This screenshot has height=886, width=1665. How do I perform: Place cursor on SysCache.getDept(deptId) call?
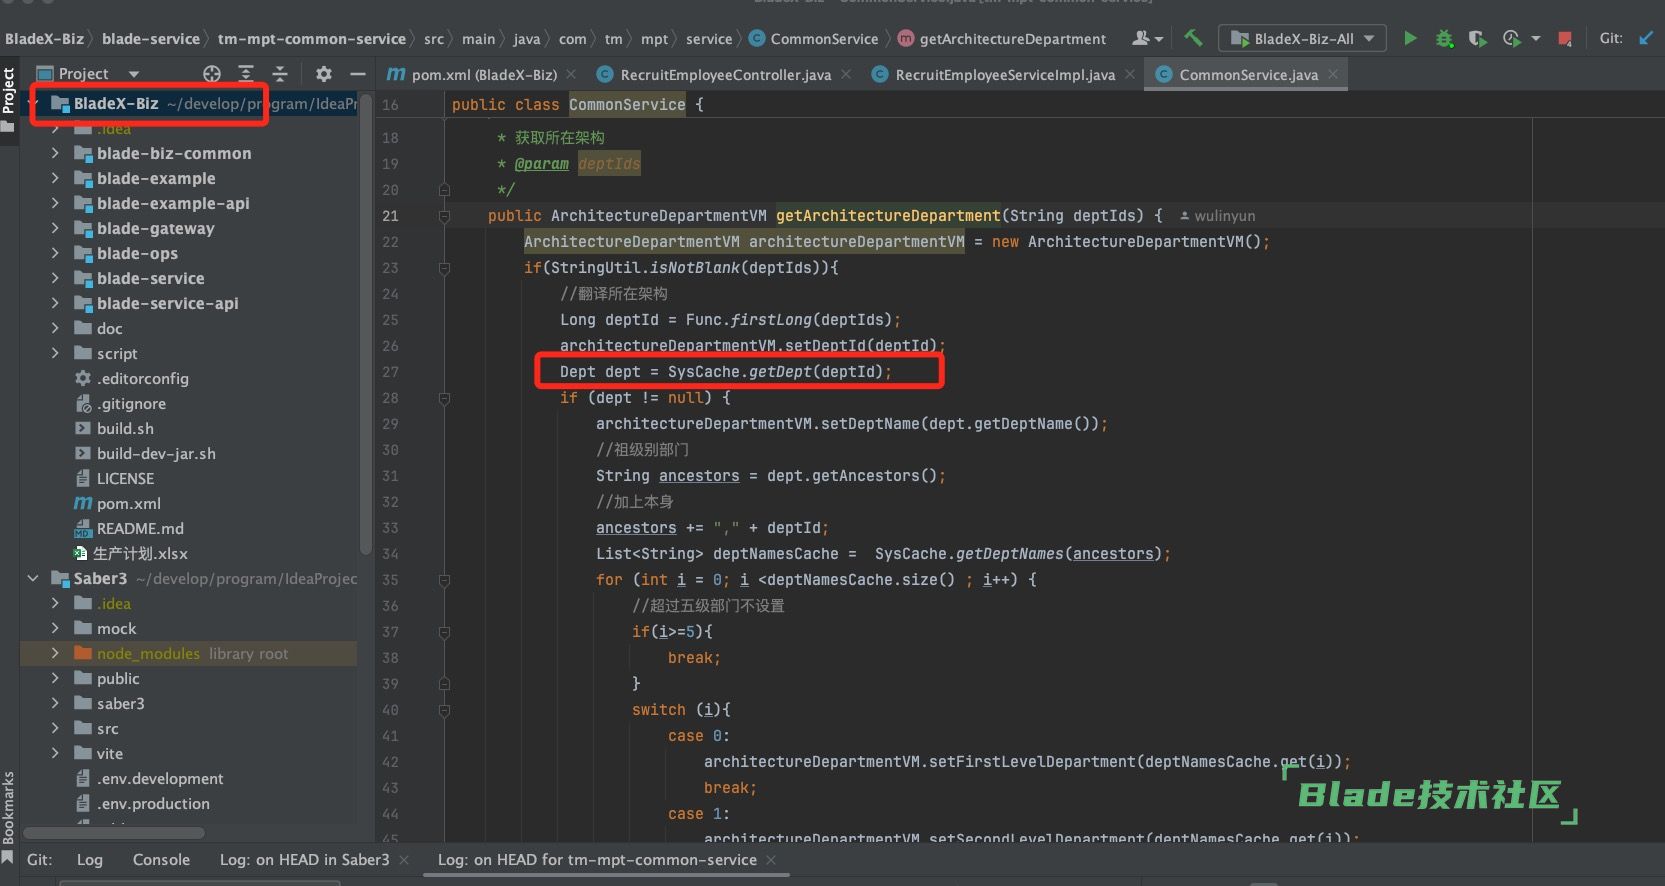[774, 372]
